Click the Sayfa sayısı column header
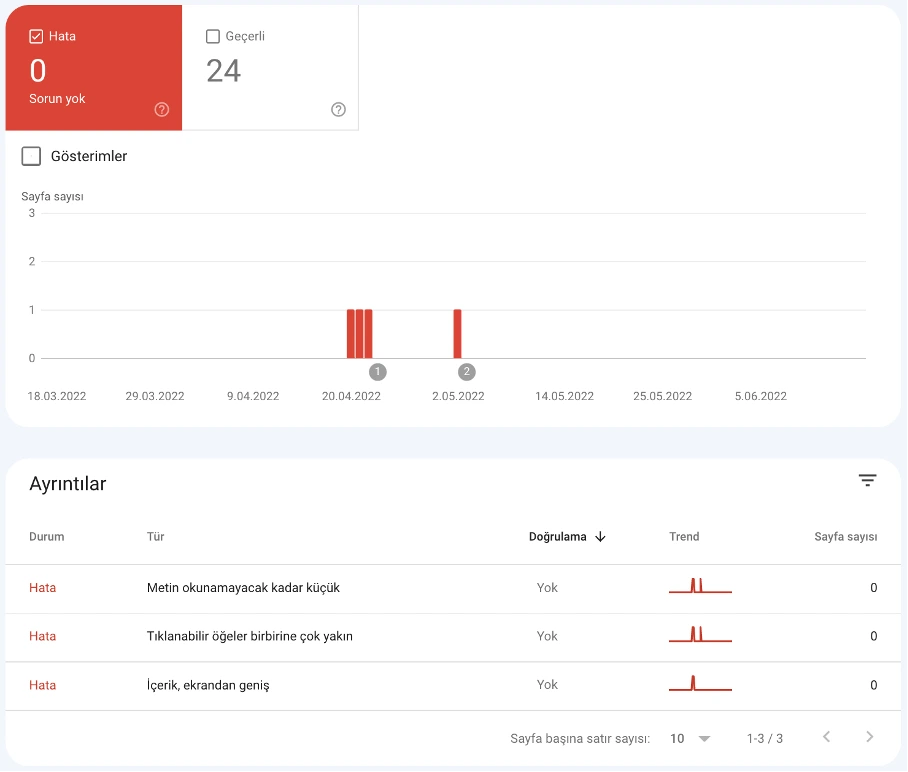The height and width of the screenshot is (772, 908). click(x=845, y=537)
